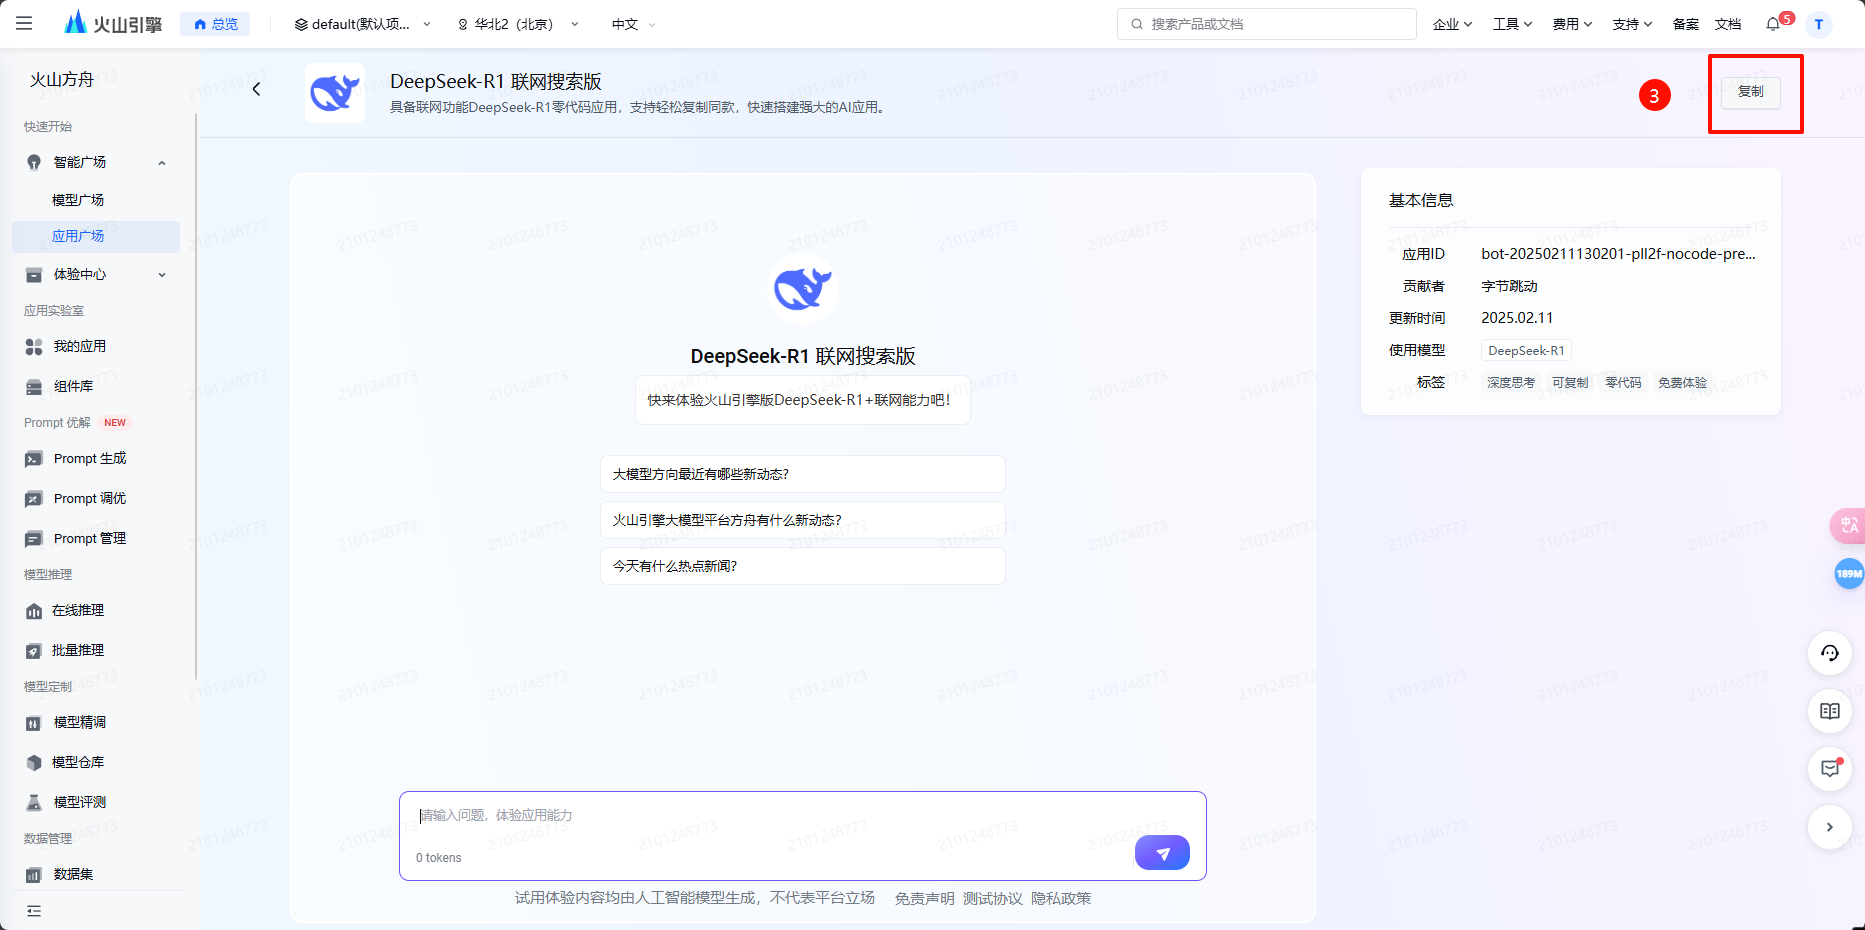Collapse the sidebar via bottom-left icon
Screen dimensions: 1865x930
(34, 911)
